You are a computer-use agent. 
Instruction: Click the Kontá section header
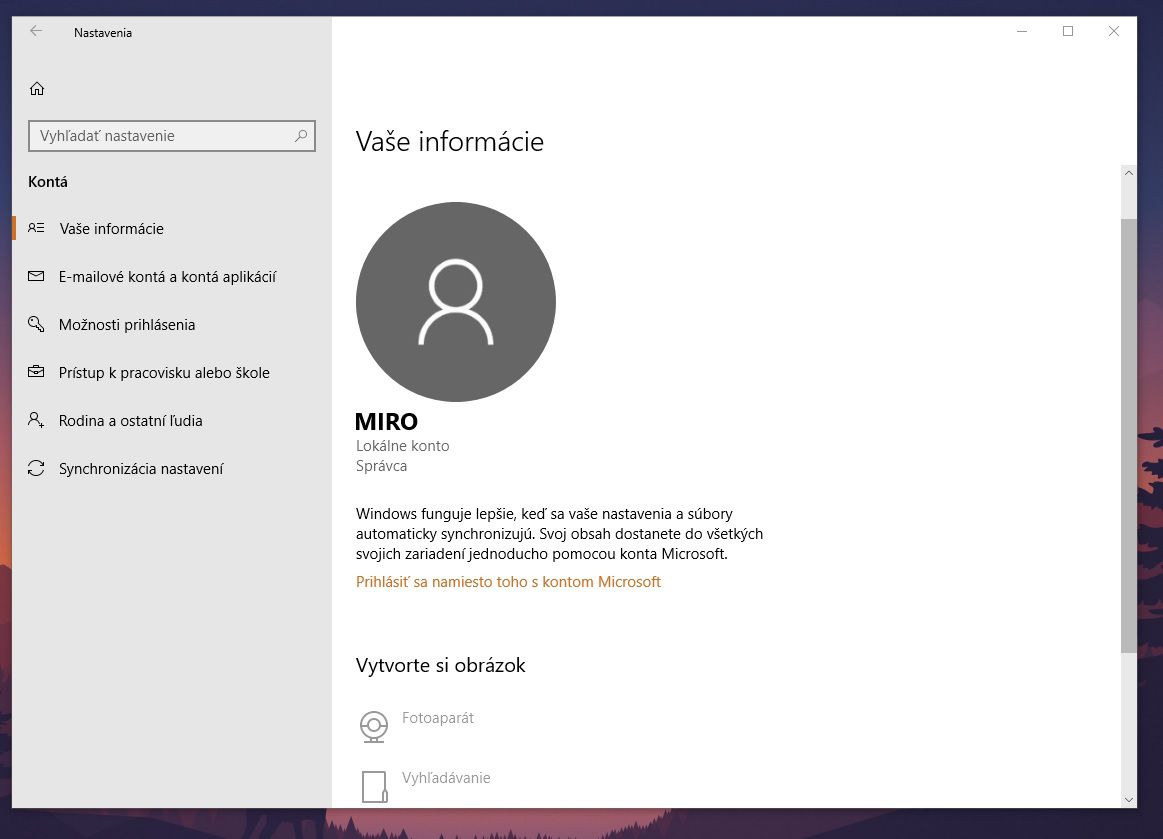[x=47, y=182]
